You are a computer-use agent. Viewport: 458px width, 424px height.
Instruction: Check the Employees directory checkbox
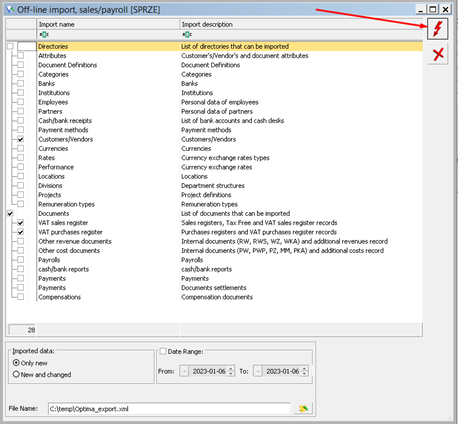click(x=21, y=102)
